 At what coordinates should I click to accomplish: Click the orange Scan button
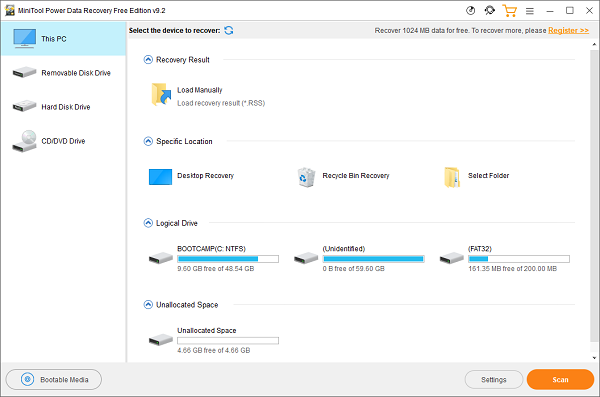560,379
